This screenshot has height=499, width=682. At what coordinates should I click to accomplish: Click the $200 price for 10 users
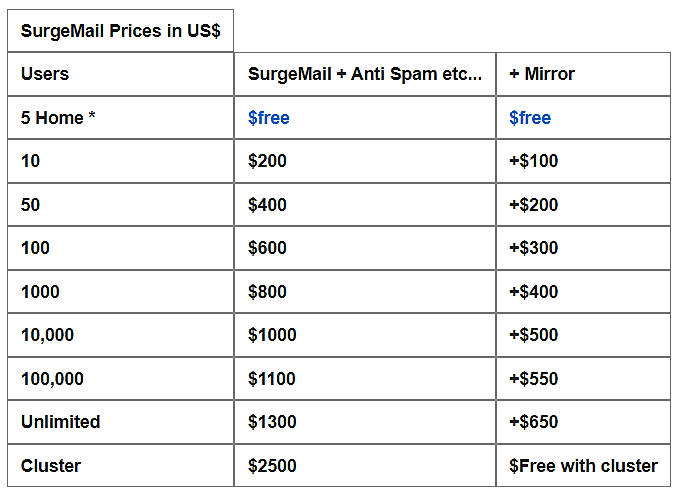(x=267, y=161)
